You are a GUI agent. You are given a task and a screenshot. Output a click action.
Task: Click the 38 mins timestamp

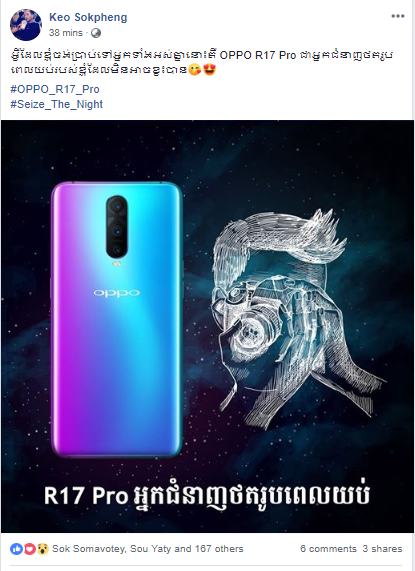tap(66, 33)
